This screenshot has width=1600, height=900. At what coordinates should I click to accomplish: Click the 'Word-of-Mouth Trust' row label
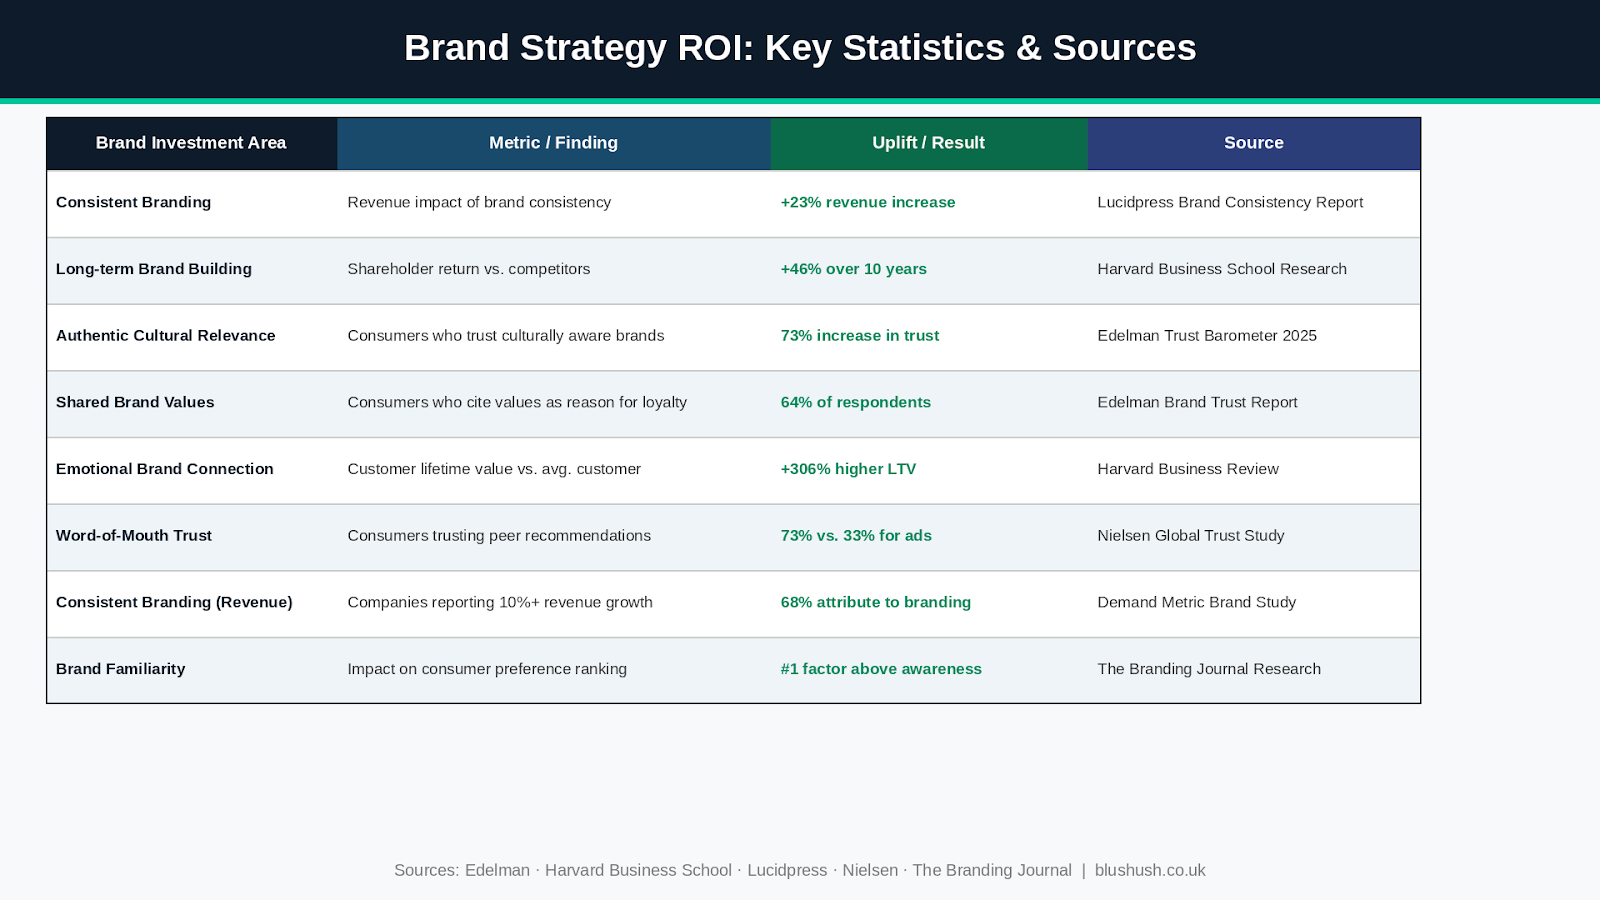pos(134,536)
